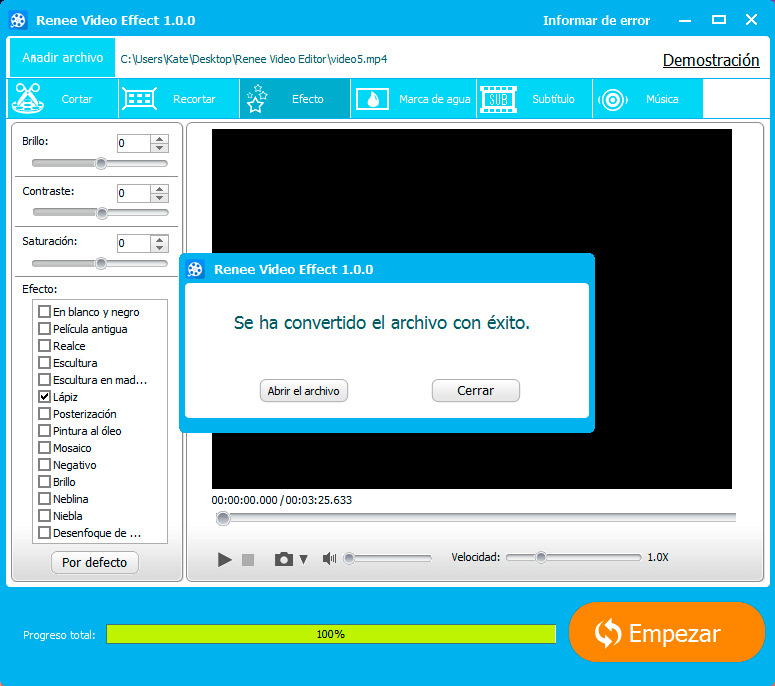Click the Velocidad speed slider handle
This screenshot has height=686, width=775.
pyautogui.click(x=541, y=557)
